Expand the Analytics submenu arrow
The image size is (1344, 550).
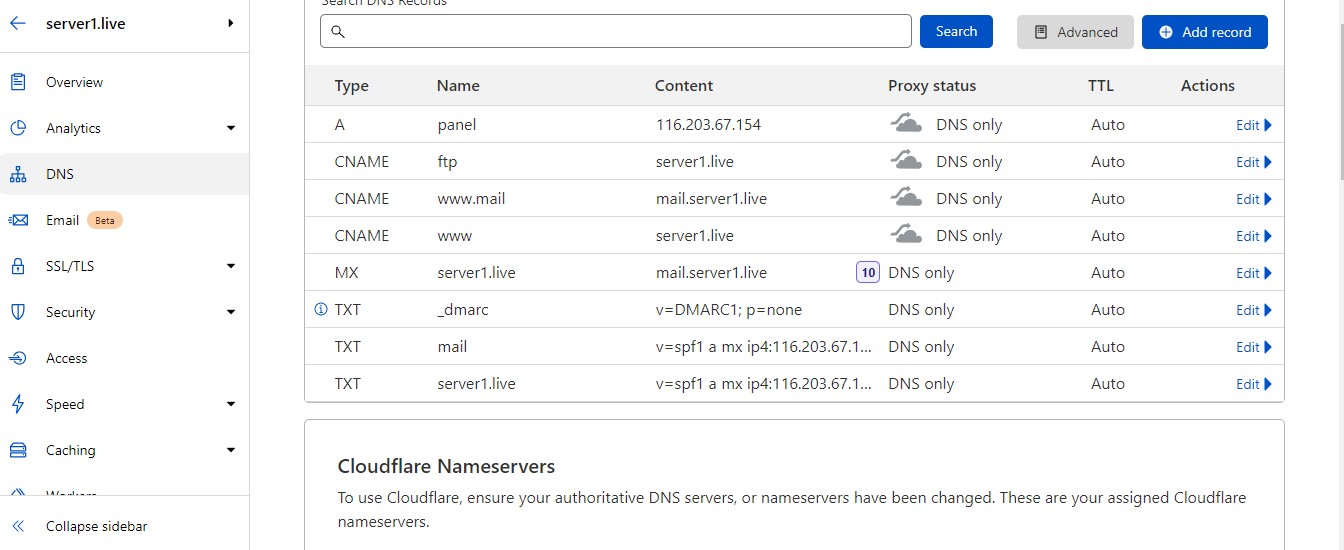coord(231,128)
